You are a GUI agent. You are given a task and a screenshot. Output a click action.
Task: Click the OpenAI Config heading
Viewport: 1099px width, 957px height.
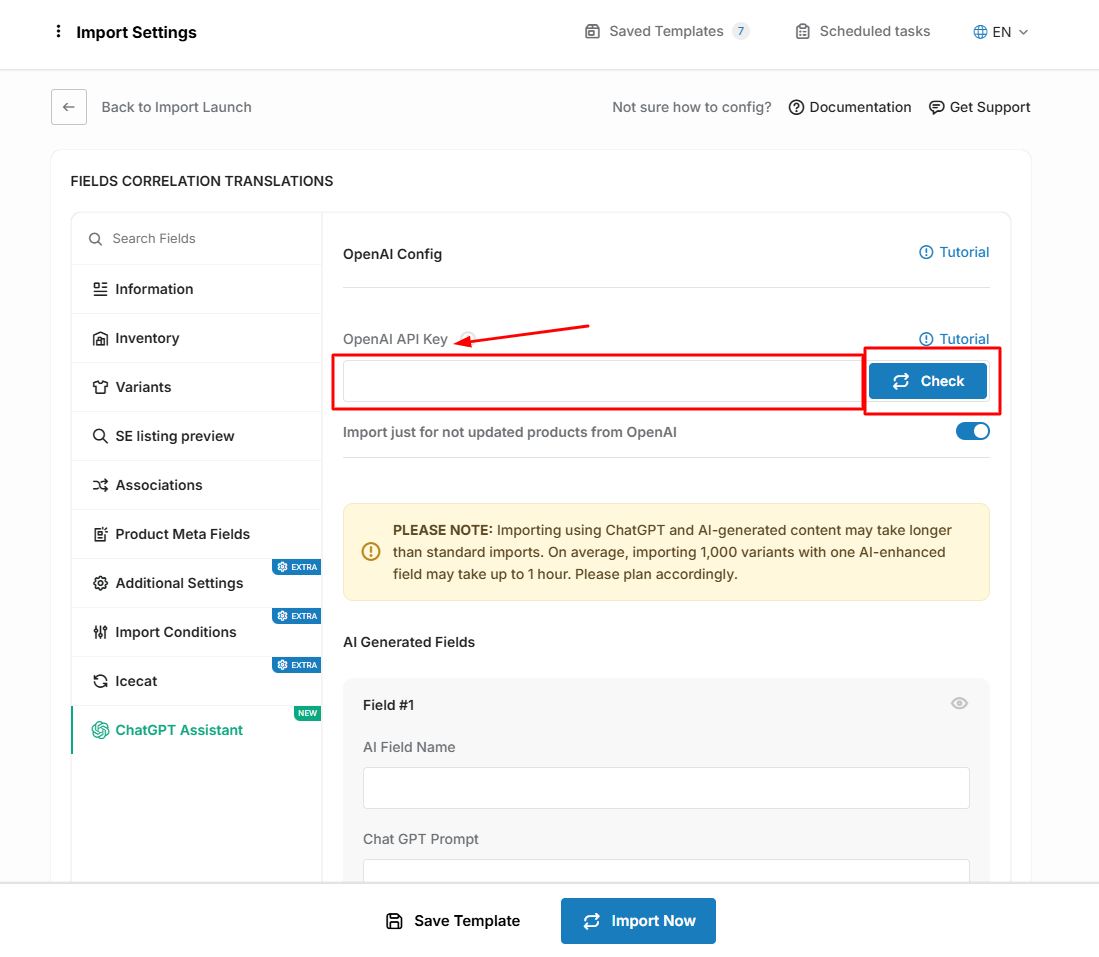(x=392, y=254)
